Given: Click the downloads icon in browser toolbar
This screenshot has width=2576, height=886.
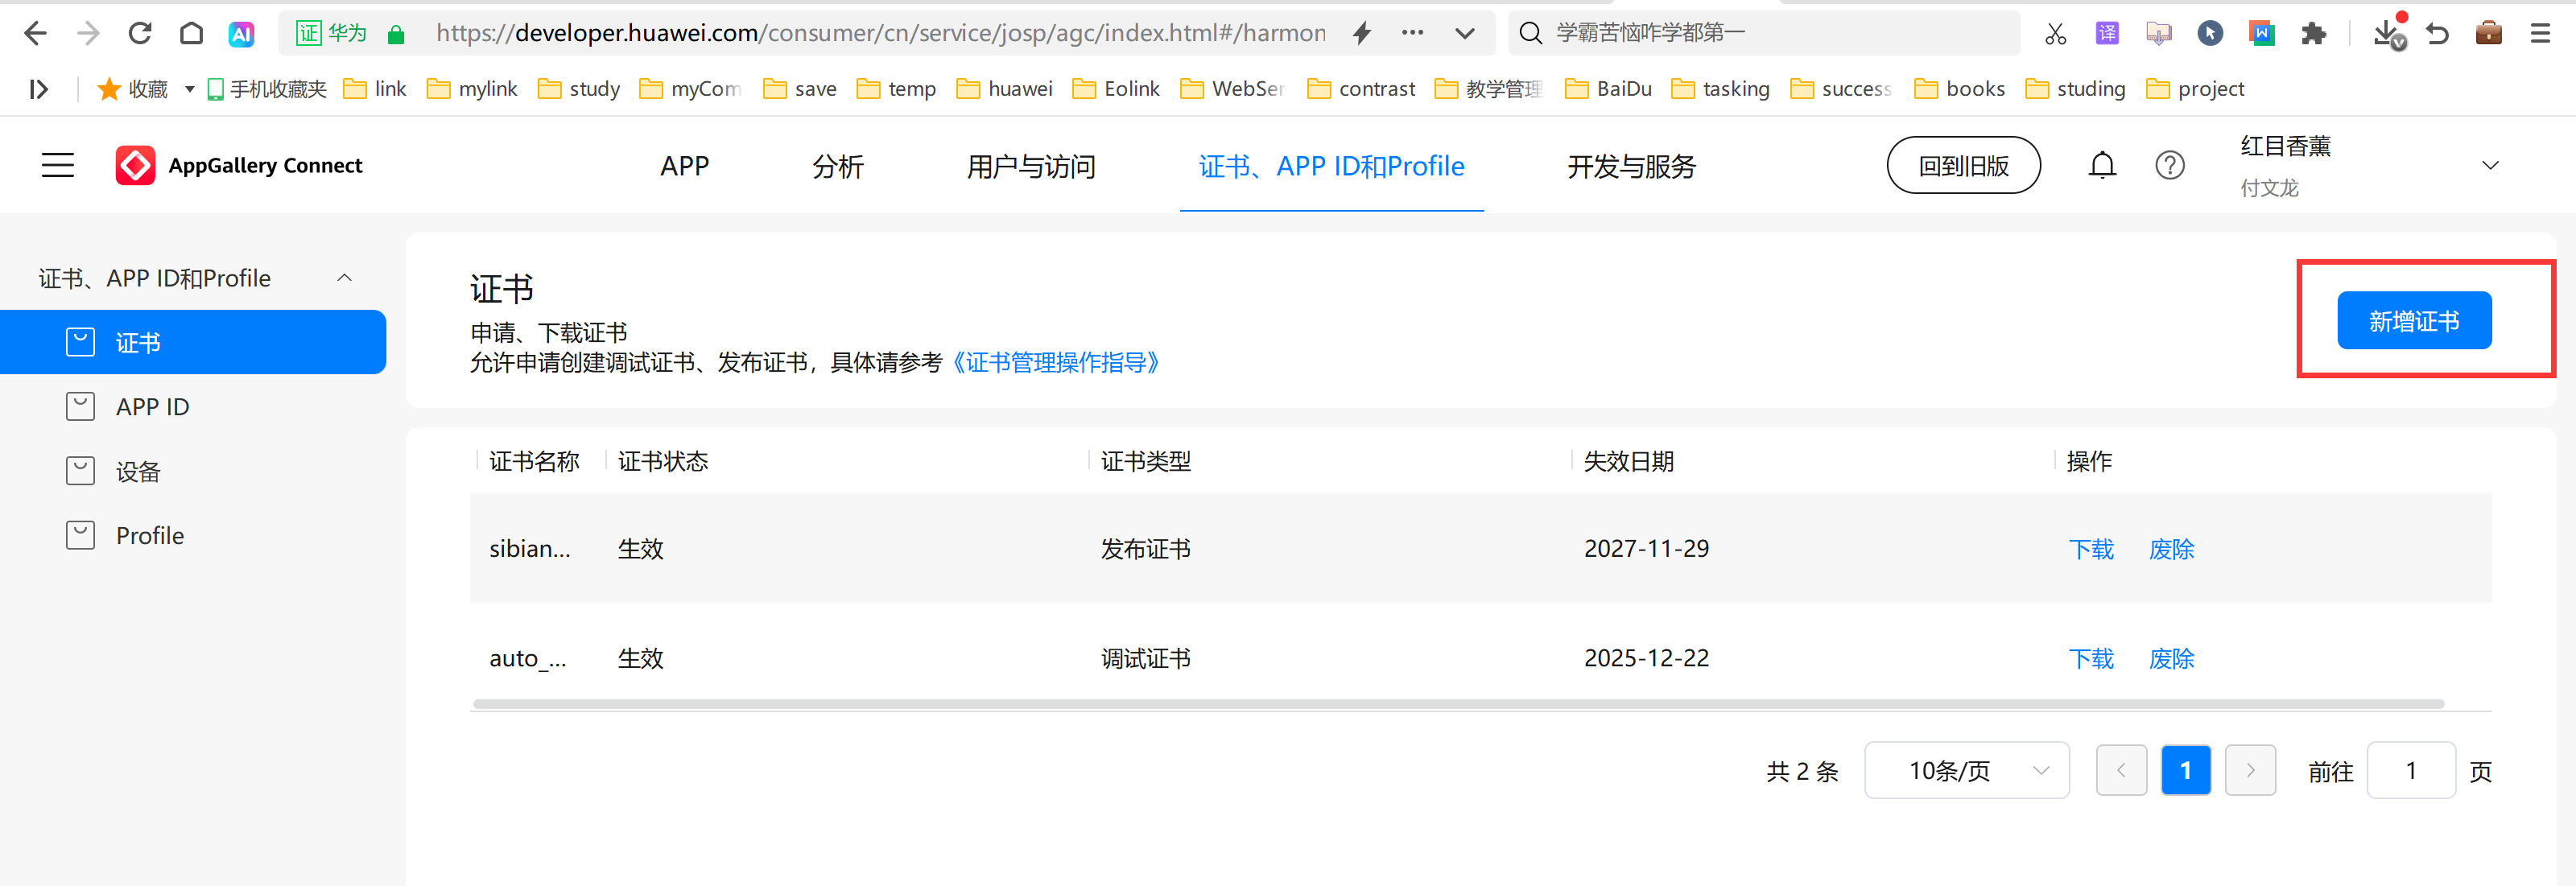Looking at the screenshot, I should coord(2387,34).
